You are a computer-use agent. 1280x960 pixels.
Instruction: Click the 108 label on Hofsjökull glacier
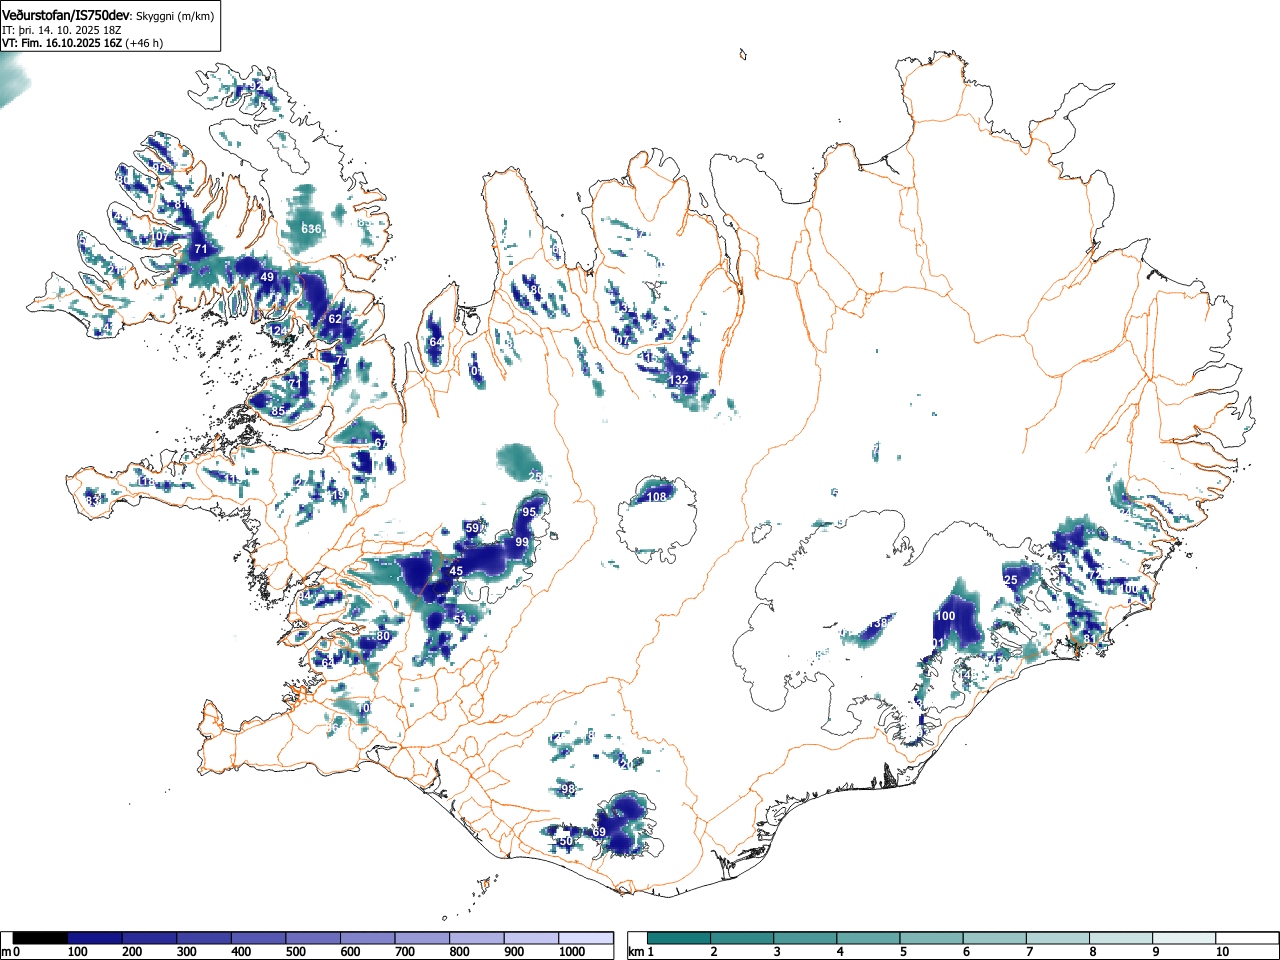656,497
